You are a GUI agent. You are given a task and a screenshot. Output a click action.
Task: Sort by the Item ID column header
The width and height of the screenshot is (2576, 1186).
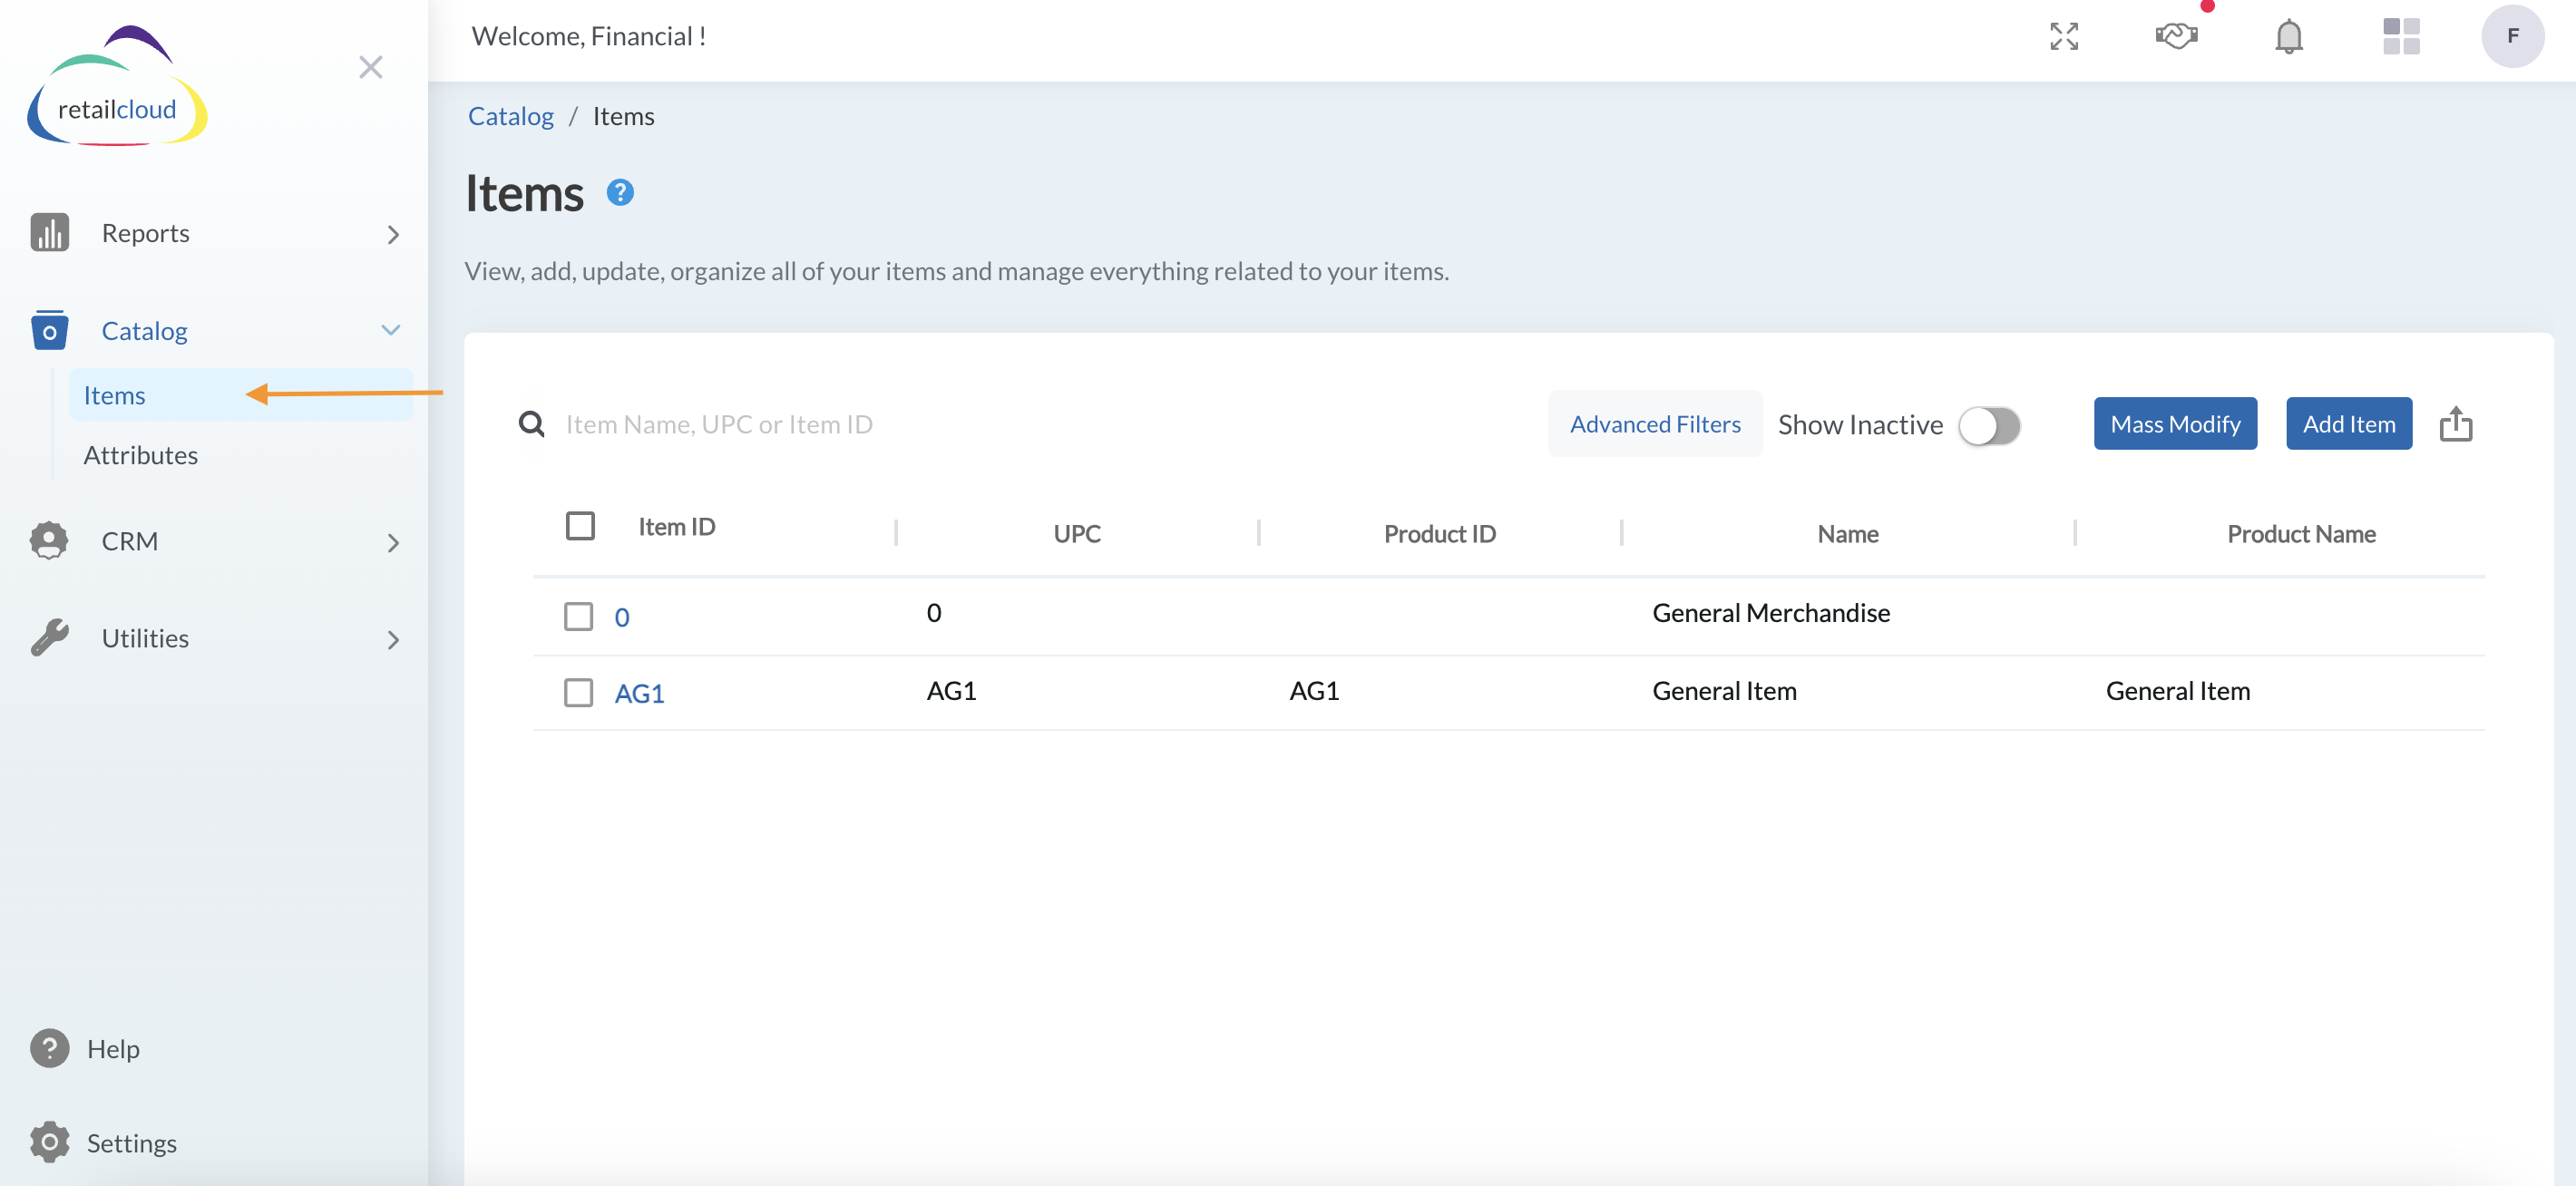[x=676, y=527]
